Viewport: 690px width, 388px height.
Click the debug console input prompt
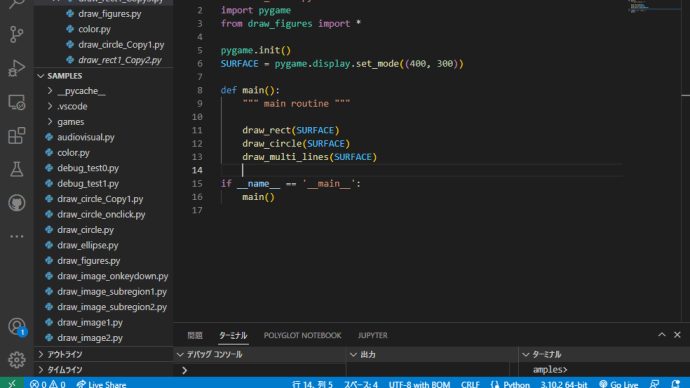click(x=260, y=370)
